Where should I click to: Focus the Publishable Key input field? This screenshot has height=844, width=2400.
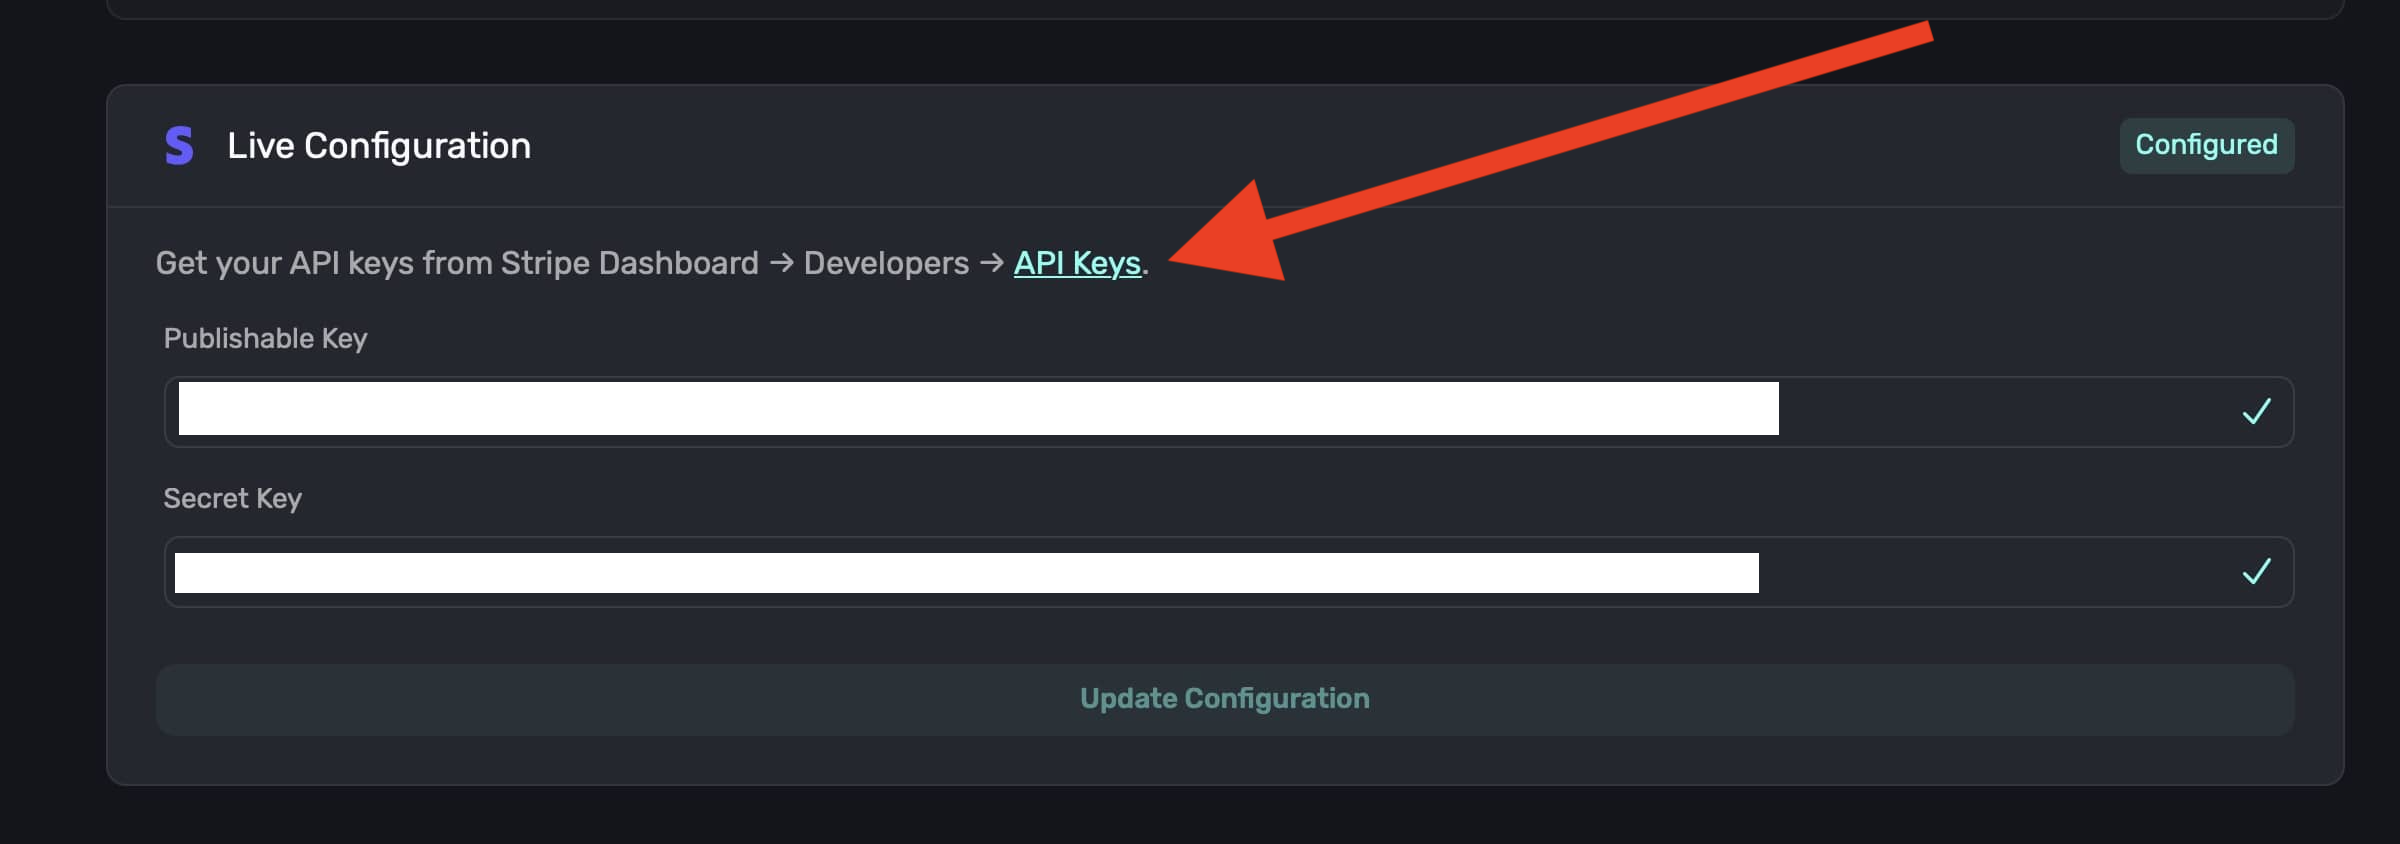click(2000, 411)
